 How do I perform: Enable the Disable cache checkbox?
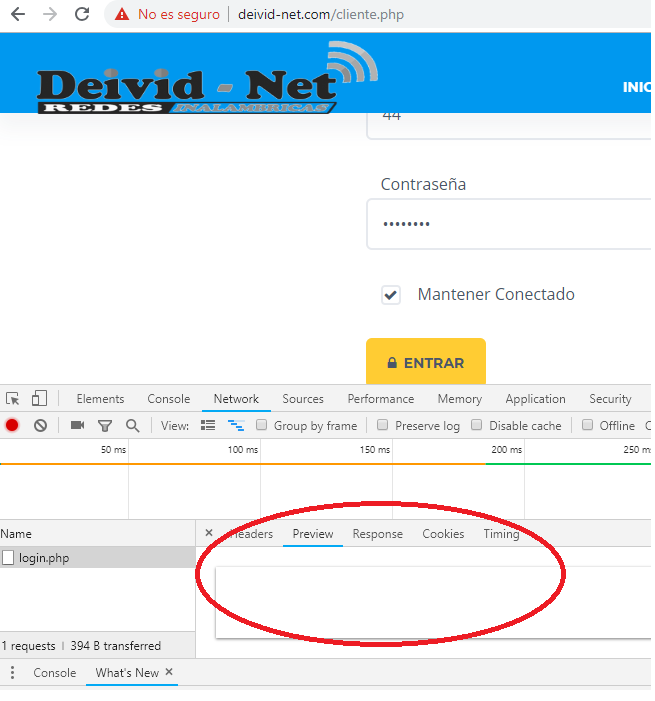[477, 425]
